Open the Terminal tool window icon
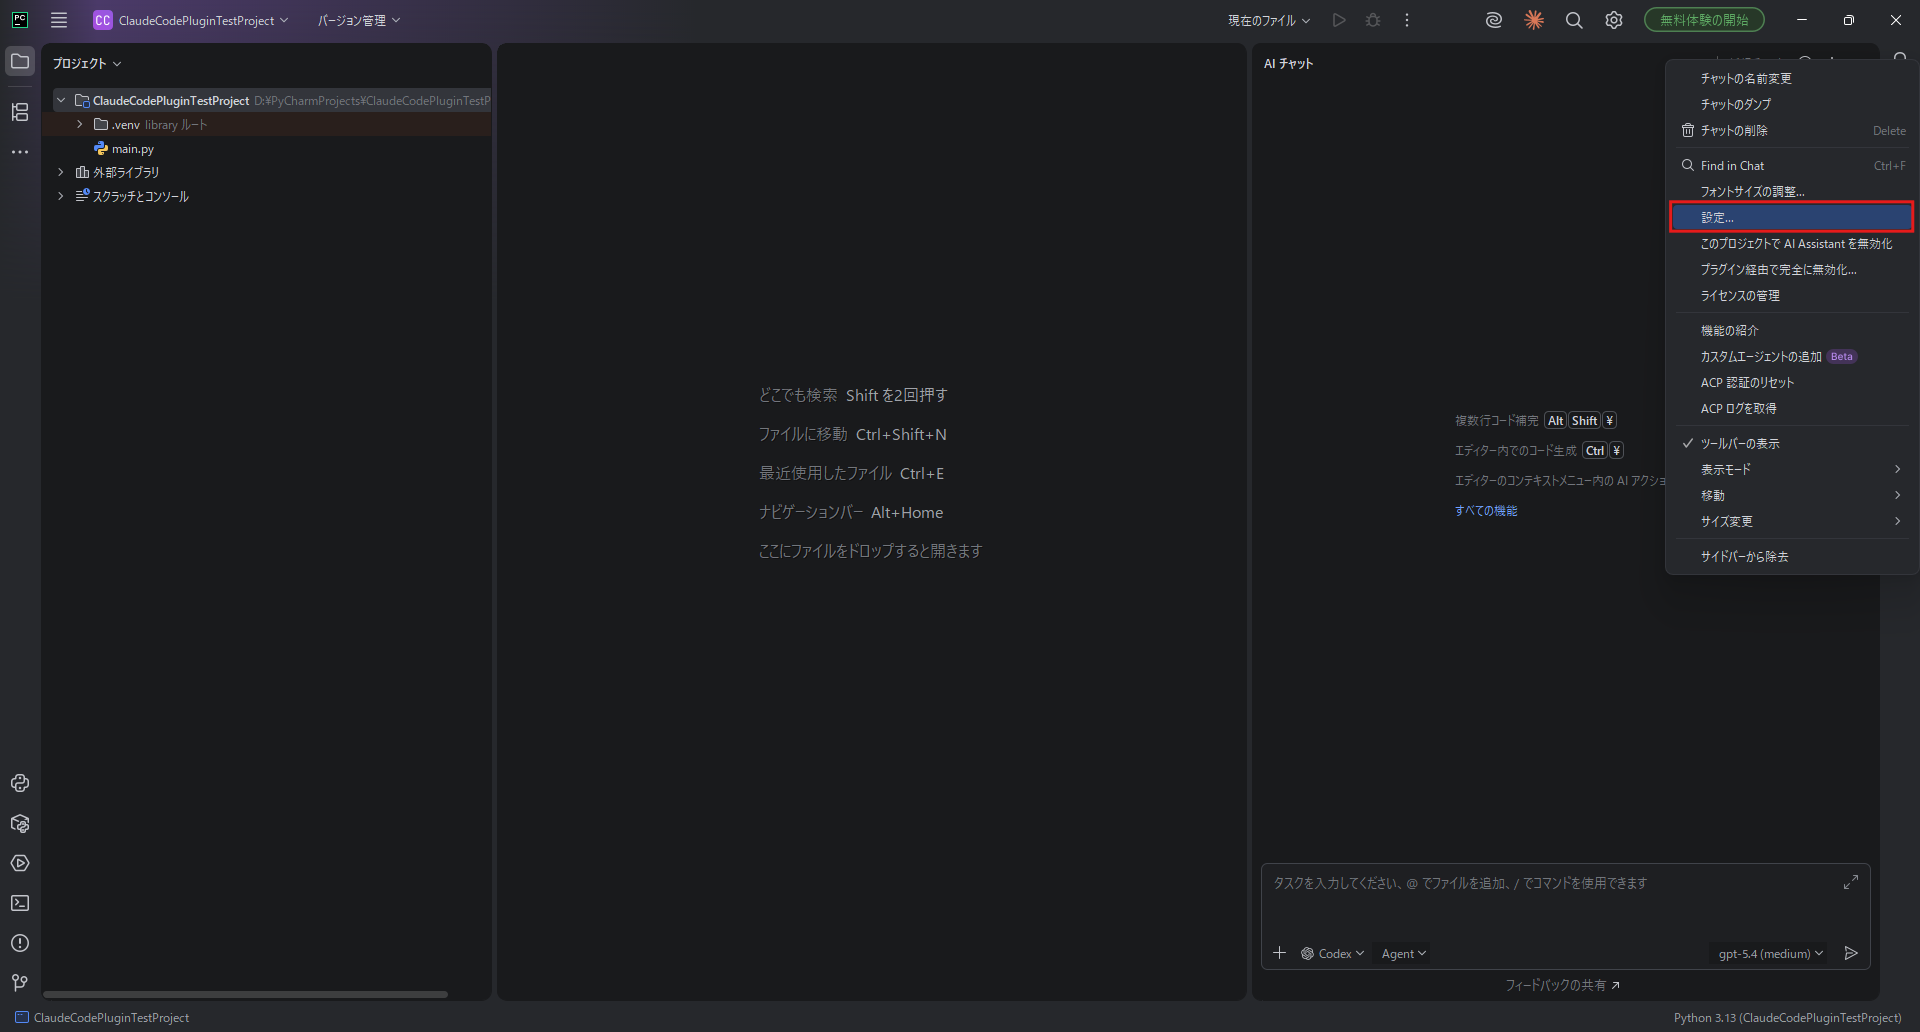Screen dimensions: 1920x1032 tap(20, 903)
